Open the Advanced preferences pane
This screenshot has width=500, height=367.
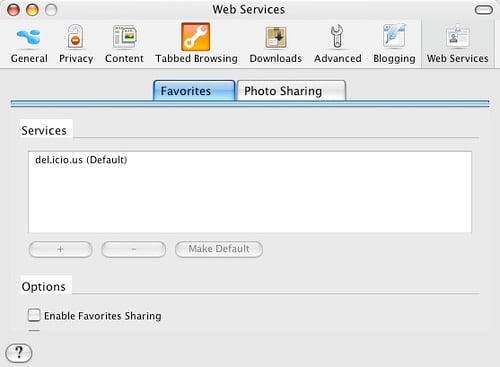pyautogui.click(x=337, y=44)
